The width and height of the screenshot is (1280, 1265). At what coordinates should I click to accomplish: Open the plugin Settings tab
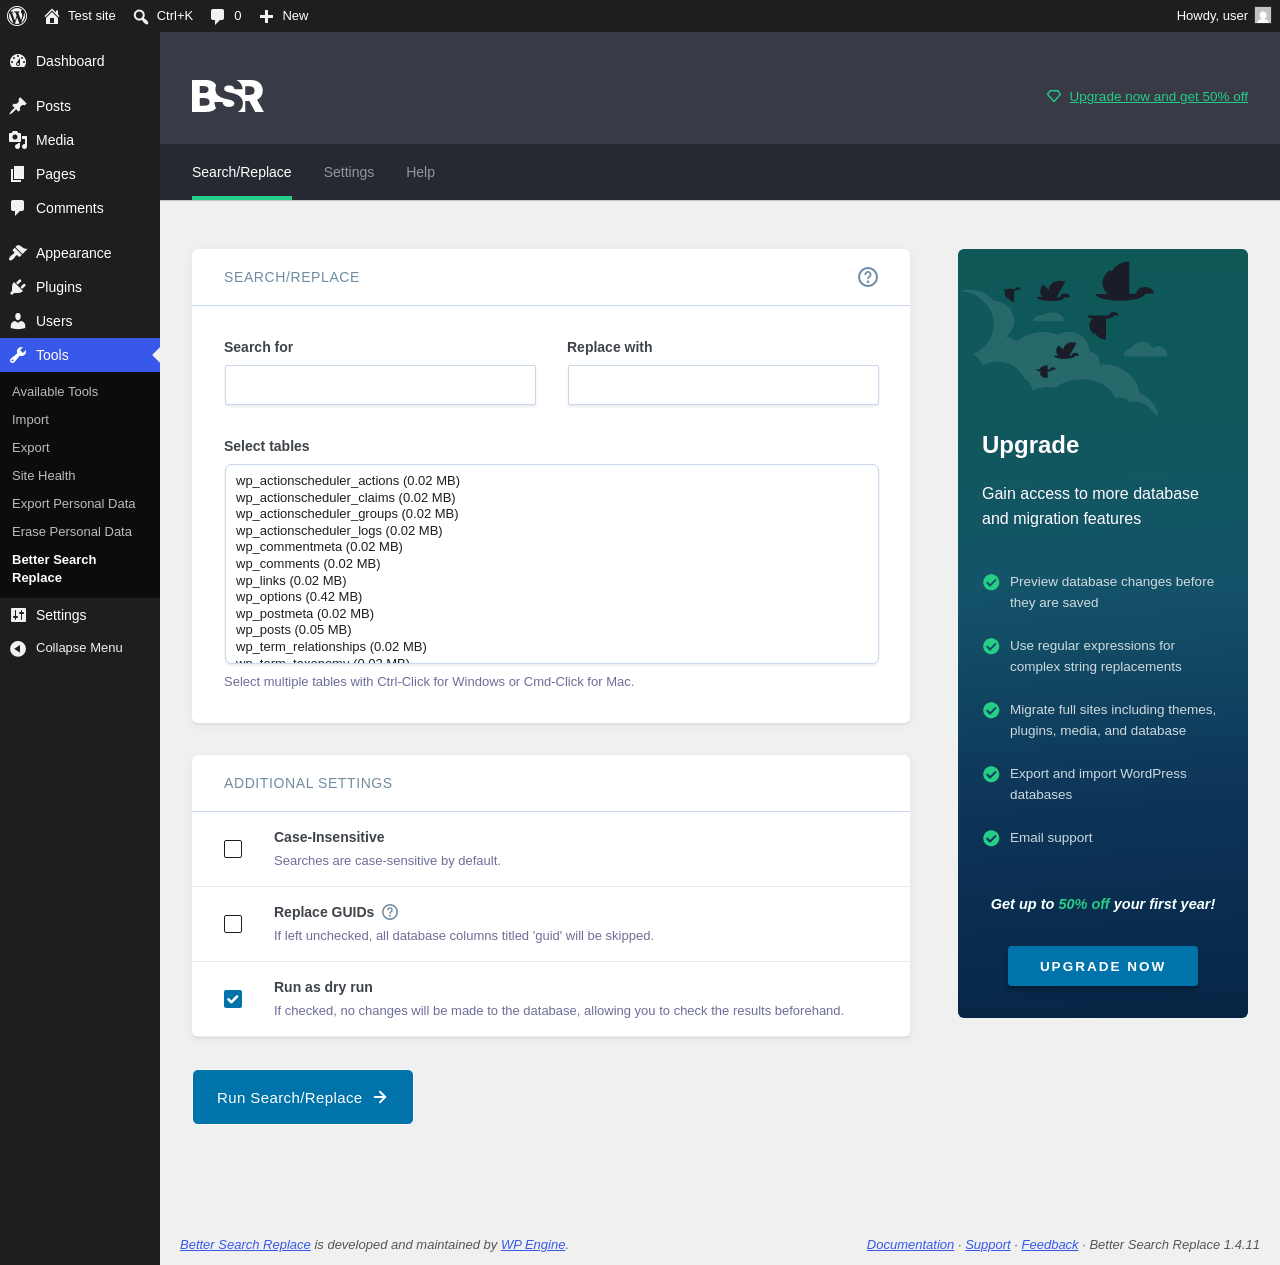[x=349, y=172]
